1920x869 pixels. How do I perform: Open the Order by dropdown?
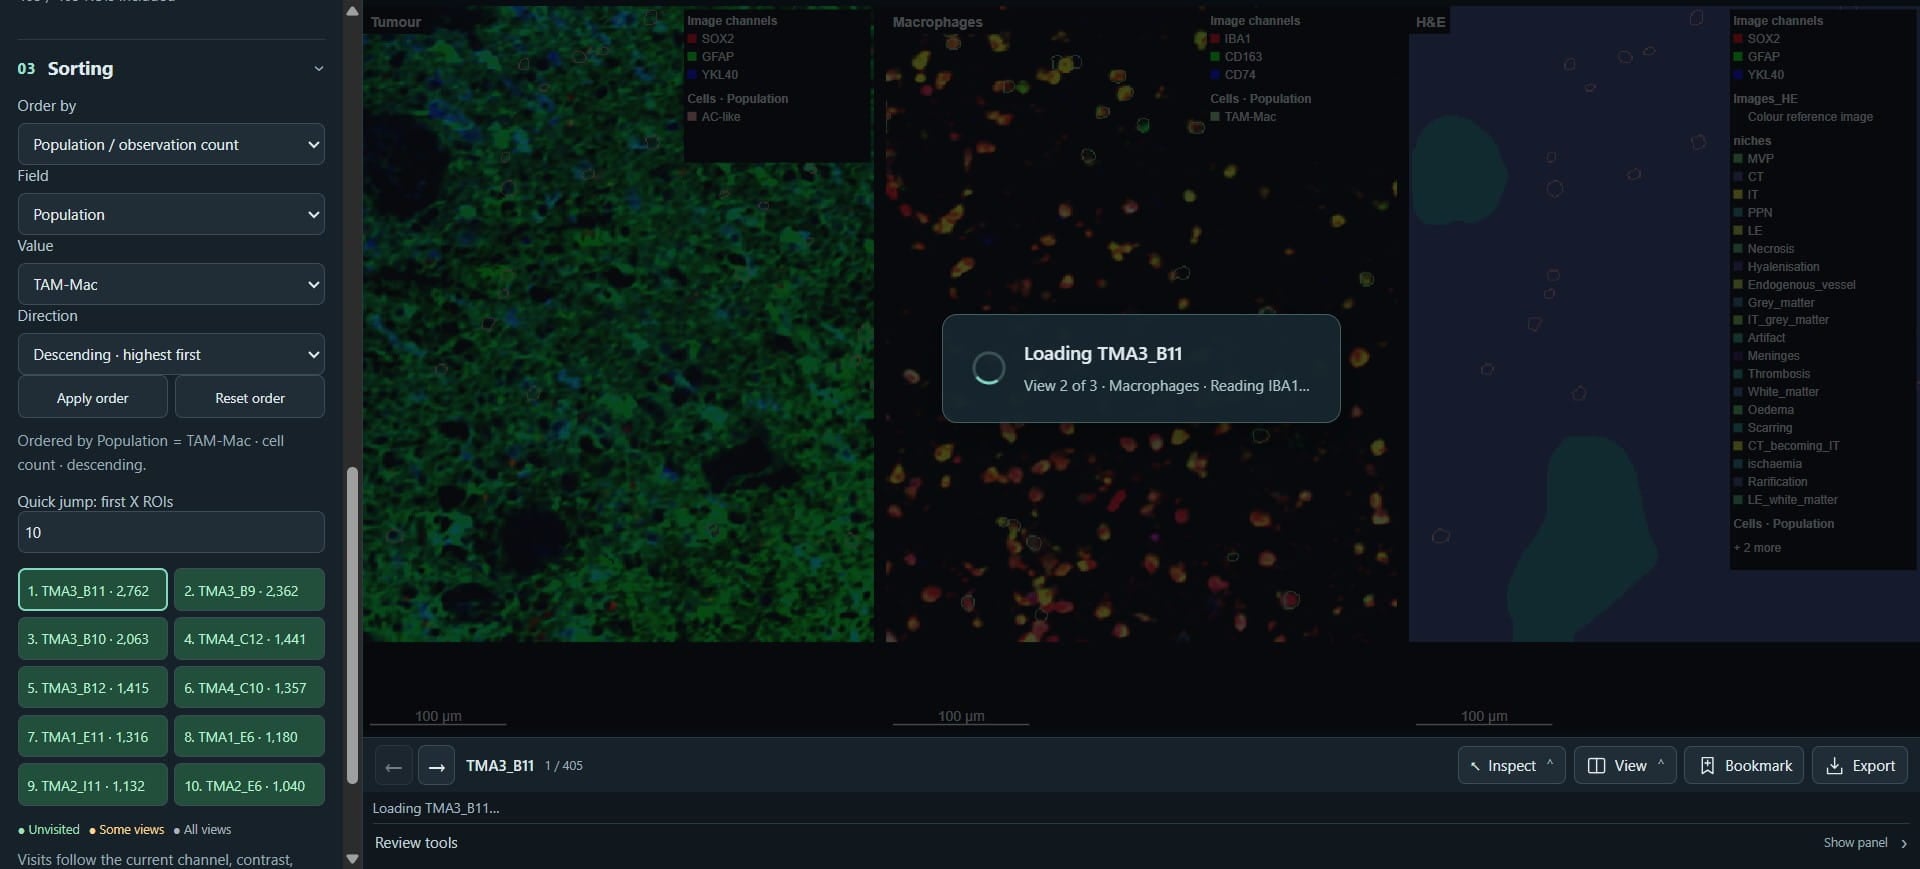171,144
